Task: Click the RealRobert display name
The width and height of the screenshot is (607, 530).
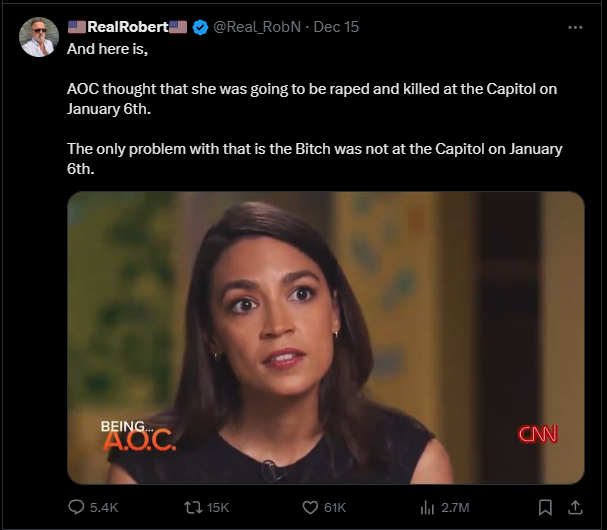Action: [127, 26]
